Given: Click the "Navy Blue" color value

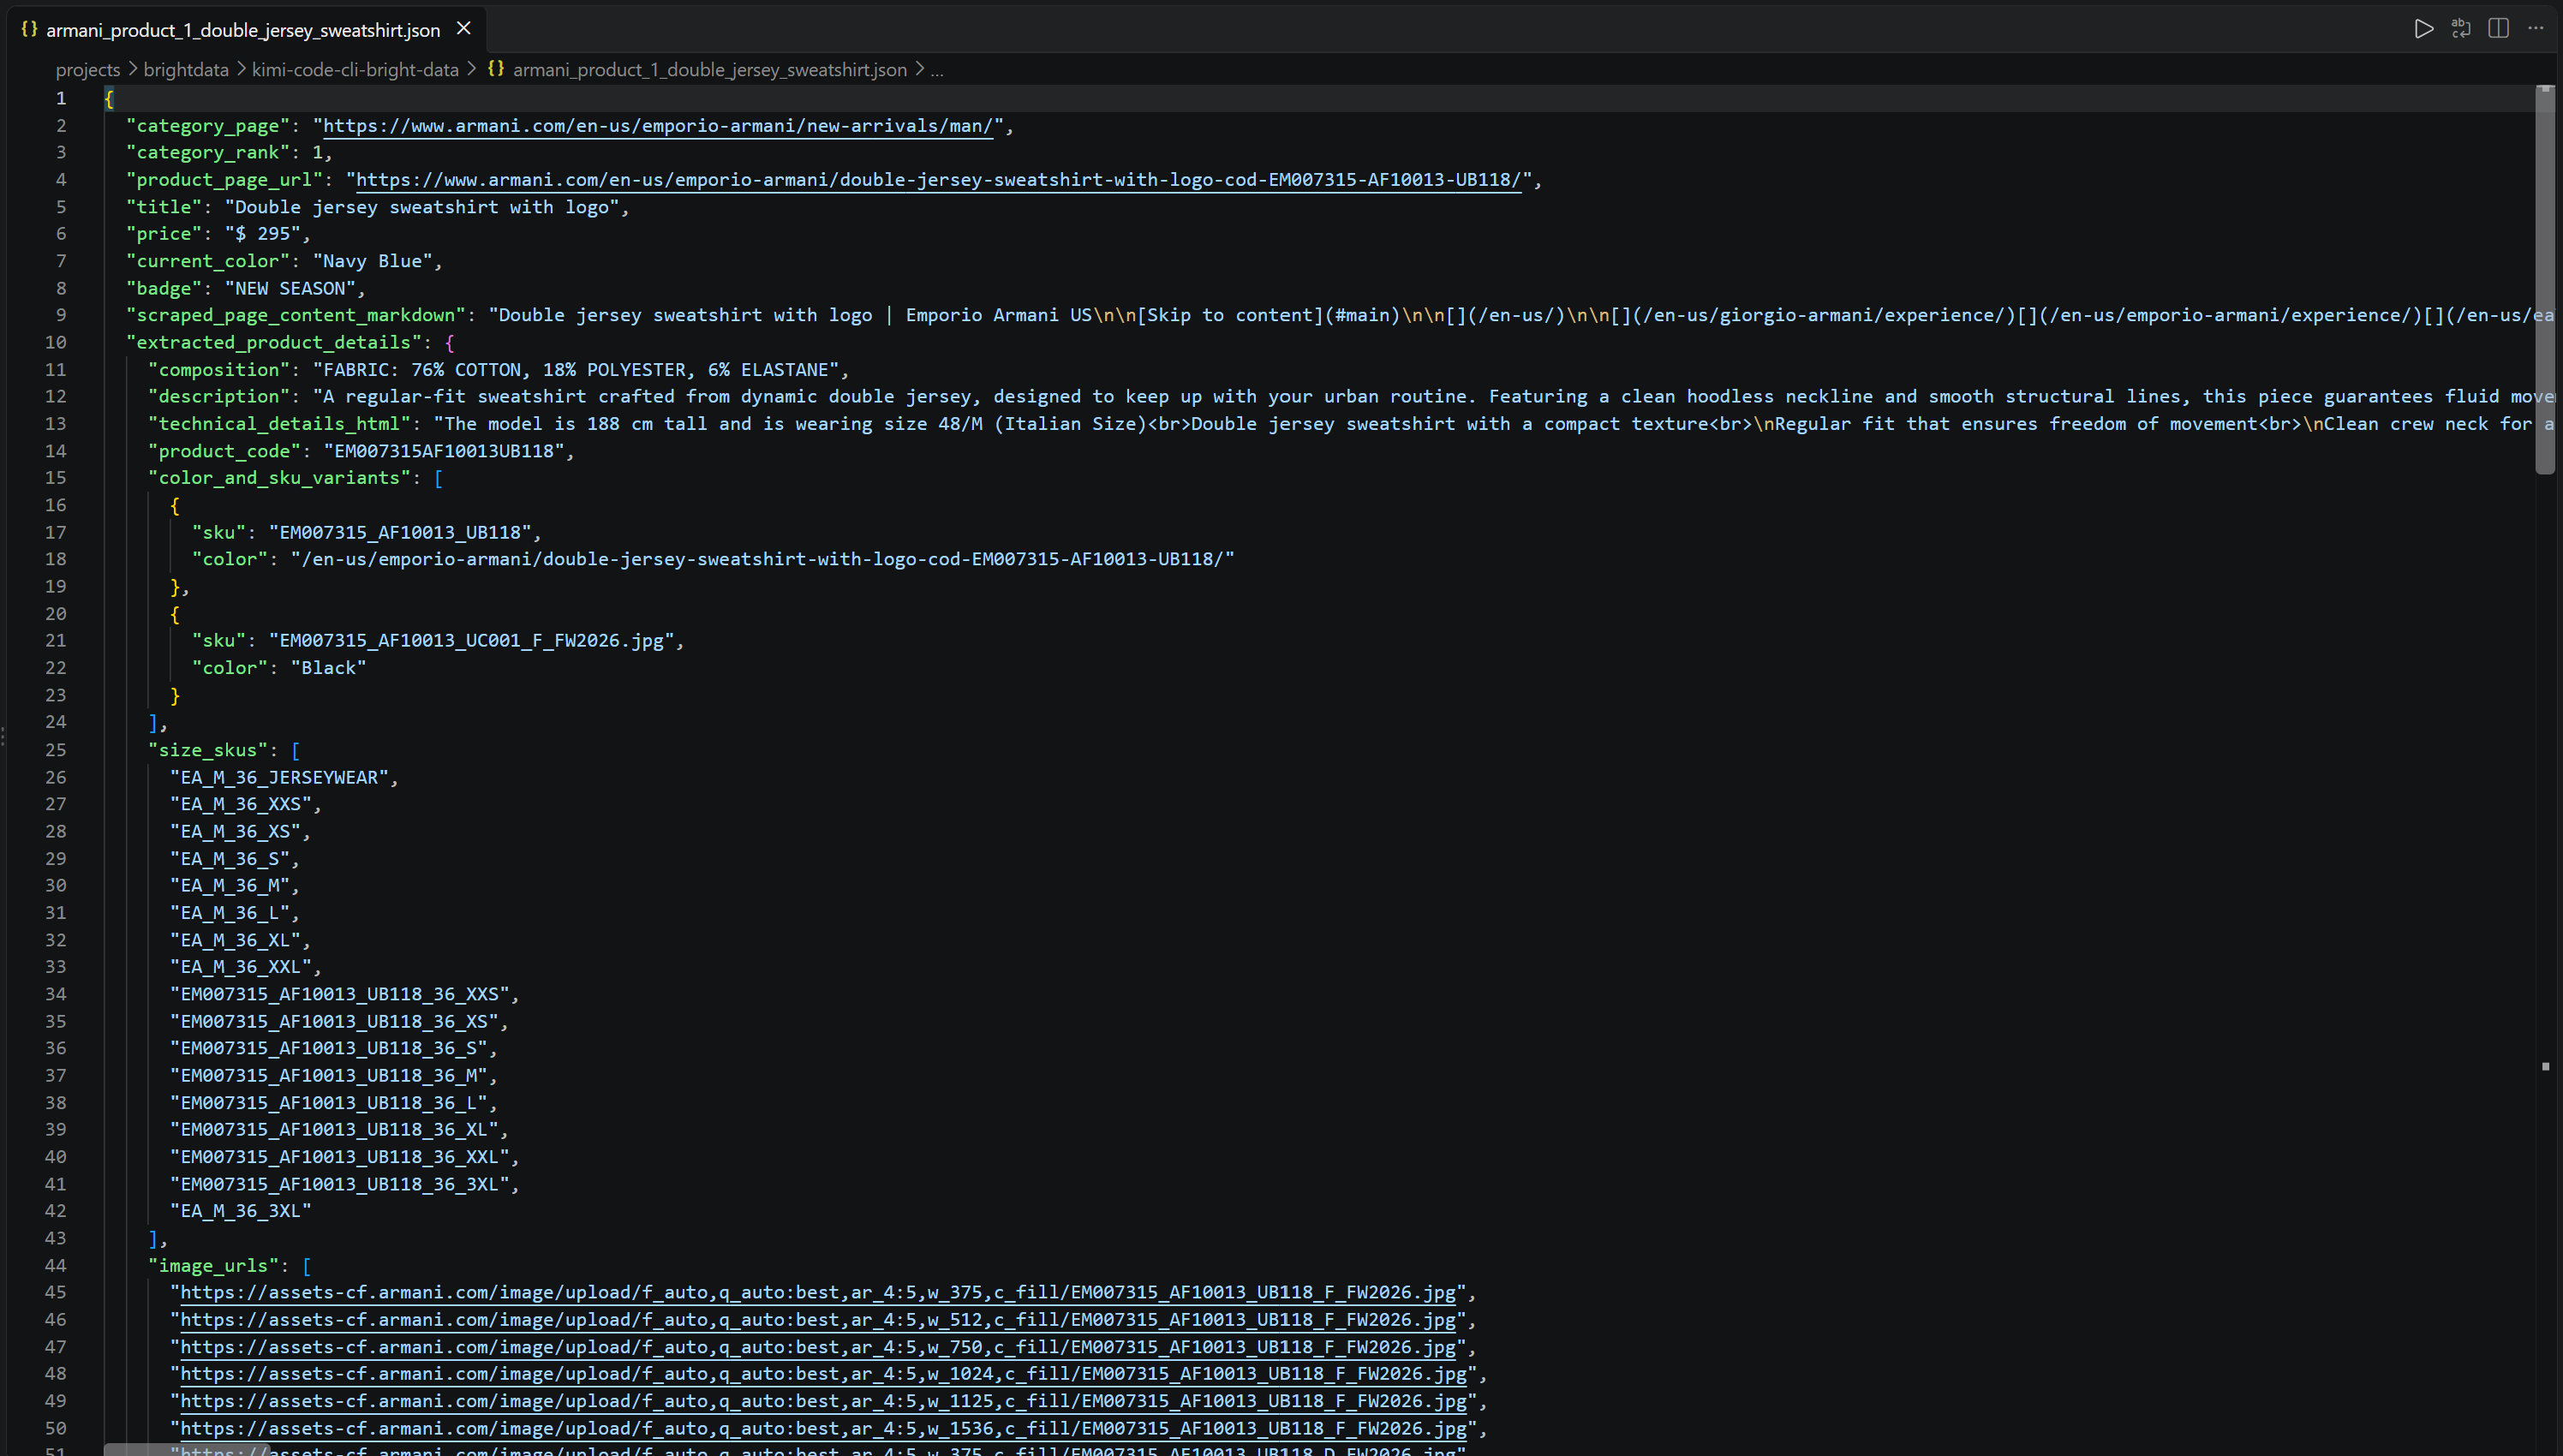Looking at the screenshot, I should pyautogui.click(x=372, y=261).
